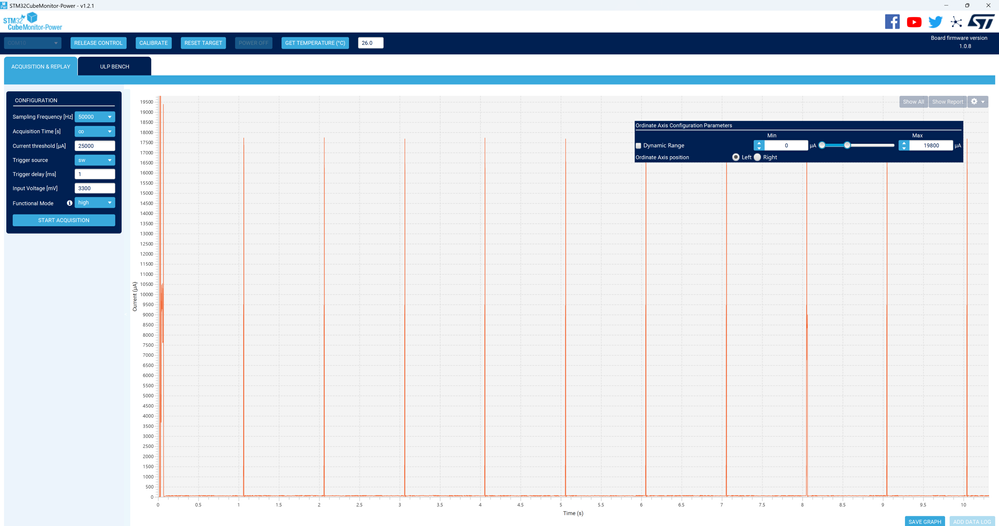
Task: Click the Input Voltage input field
Action: click(95, 188)
